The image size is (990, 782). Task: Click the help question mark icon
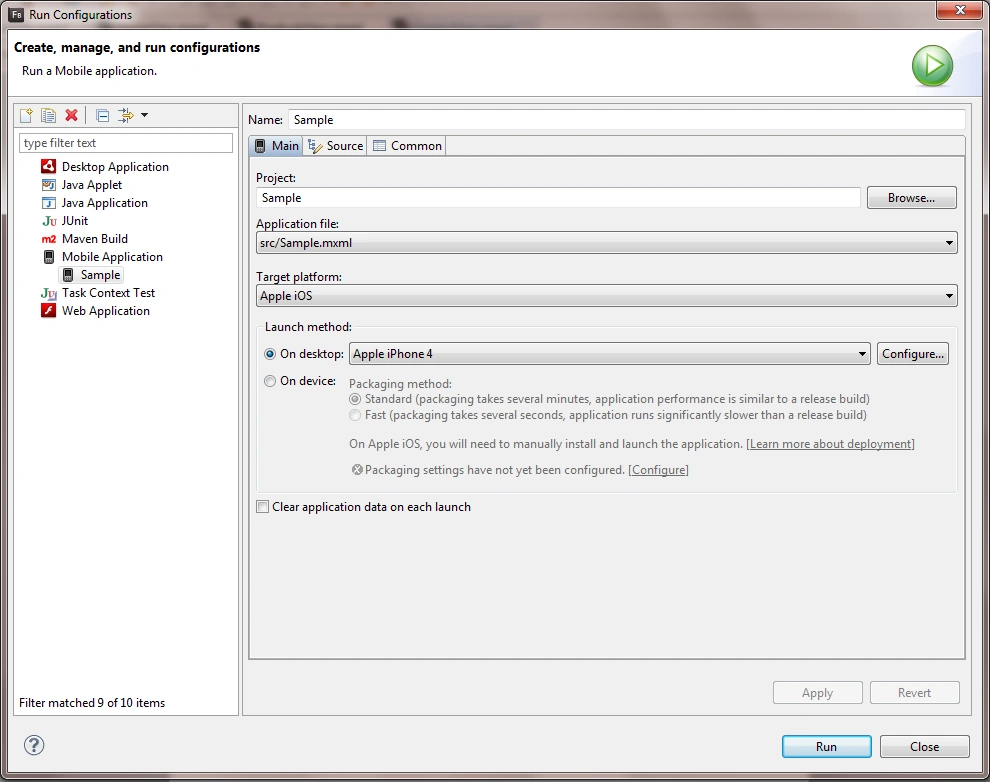click(34, 745)
